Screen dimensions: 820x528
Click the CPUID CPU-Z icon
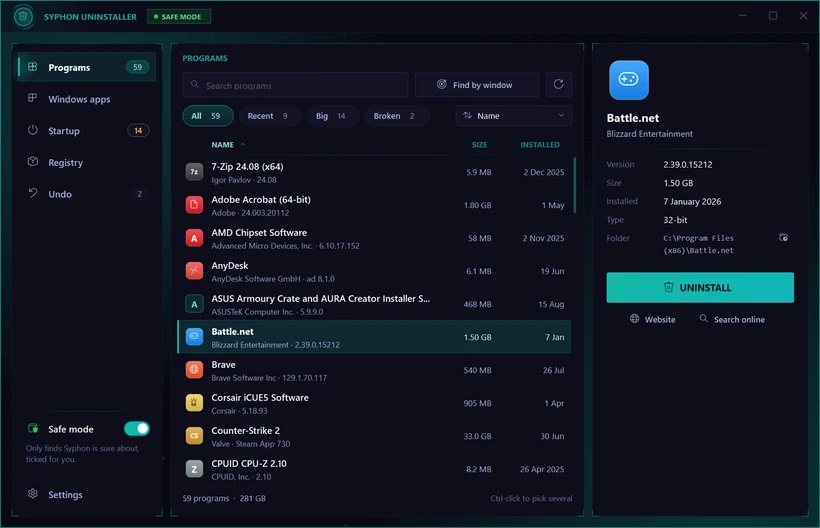coord(194,469)
